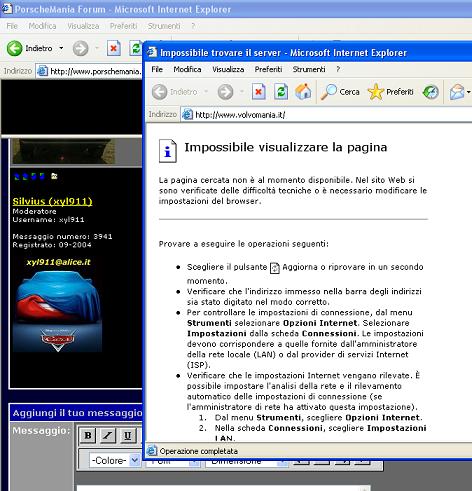Click Refresh icon in PorscheMania window
Image resolution: width=472 pixels, height=491 pixels.
[135, 49]
